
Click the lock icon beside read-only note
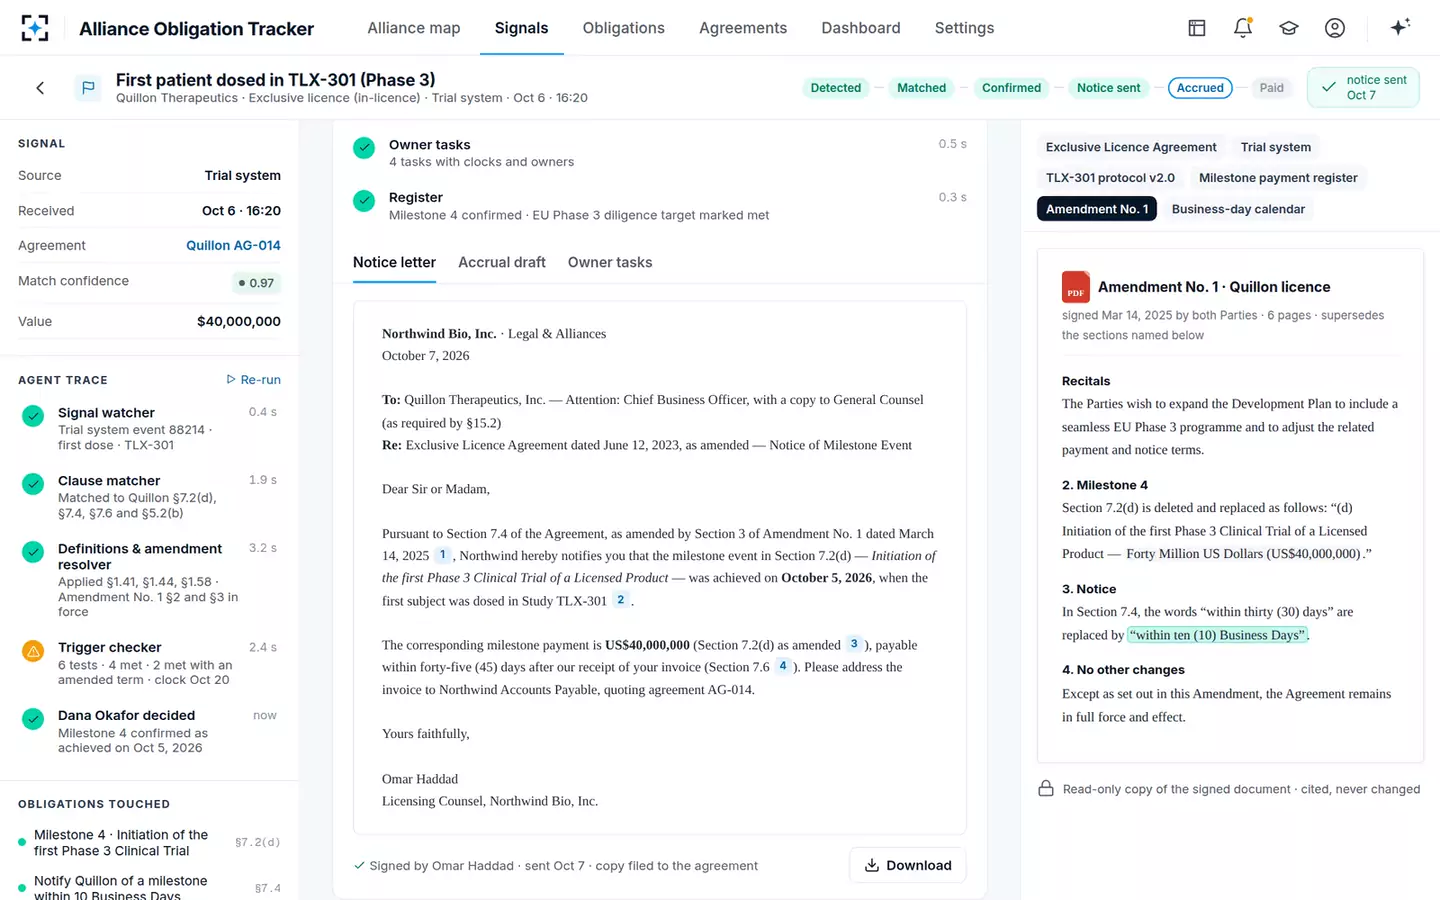pyautogui.click(x=1046, y=788)
